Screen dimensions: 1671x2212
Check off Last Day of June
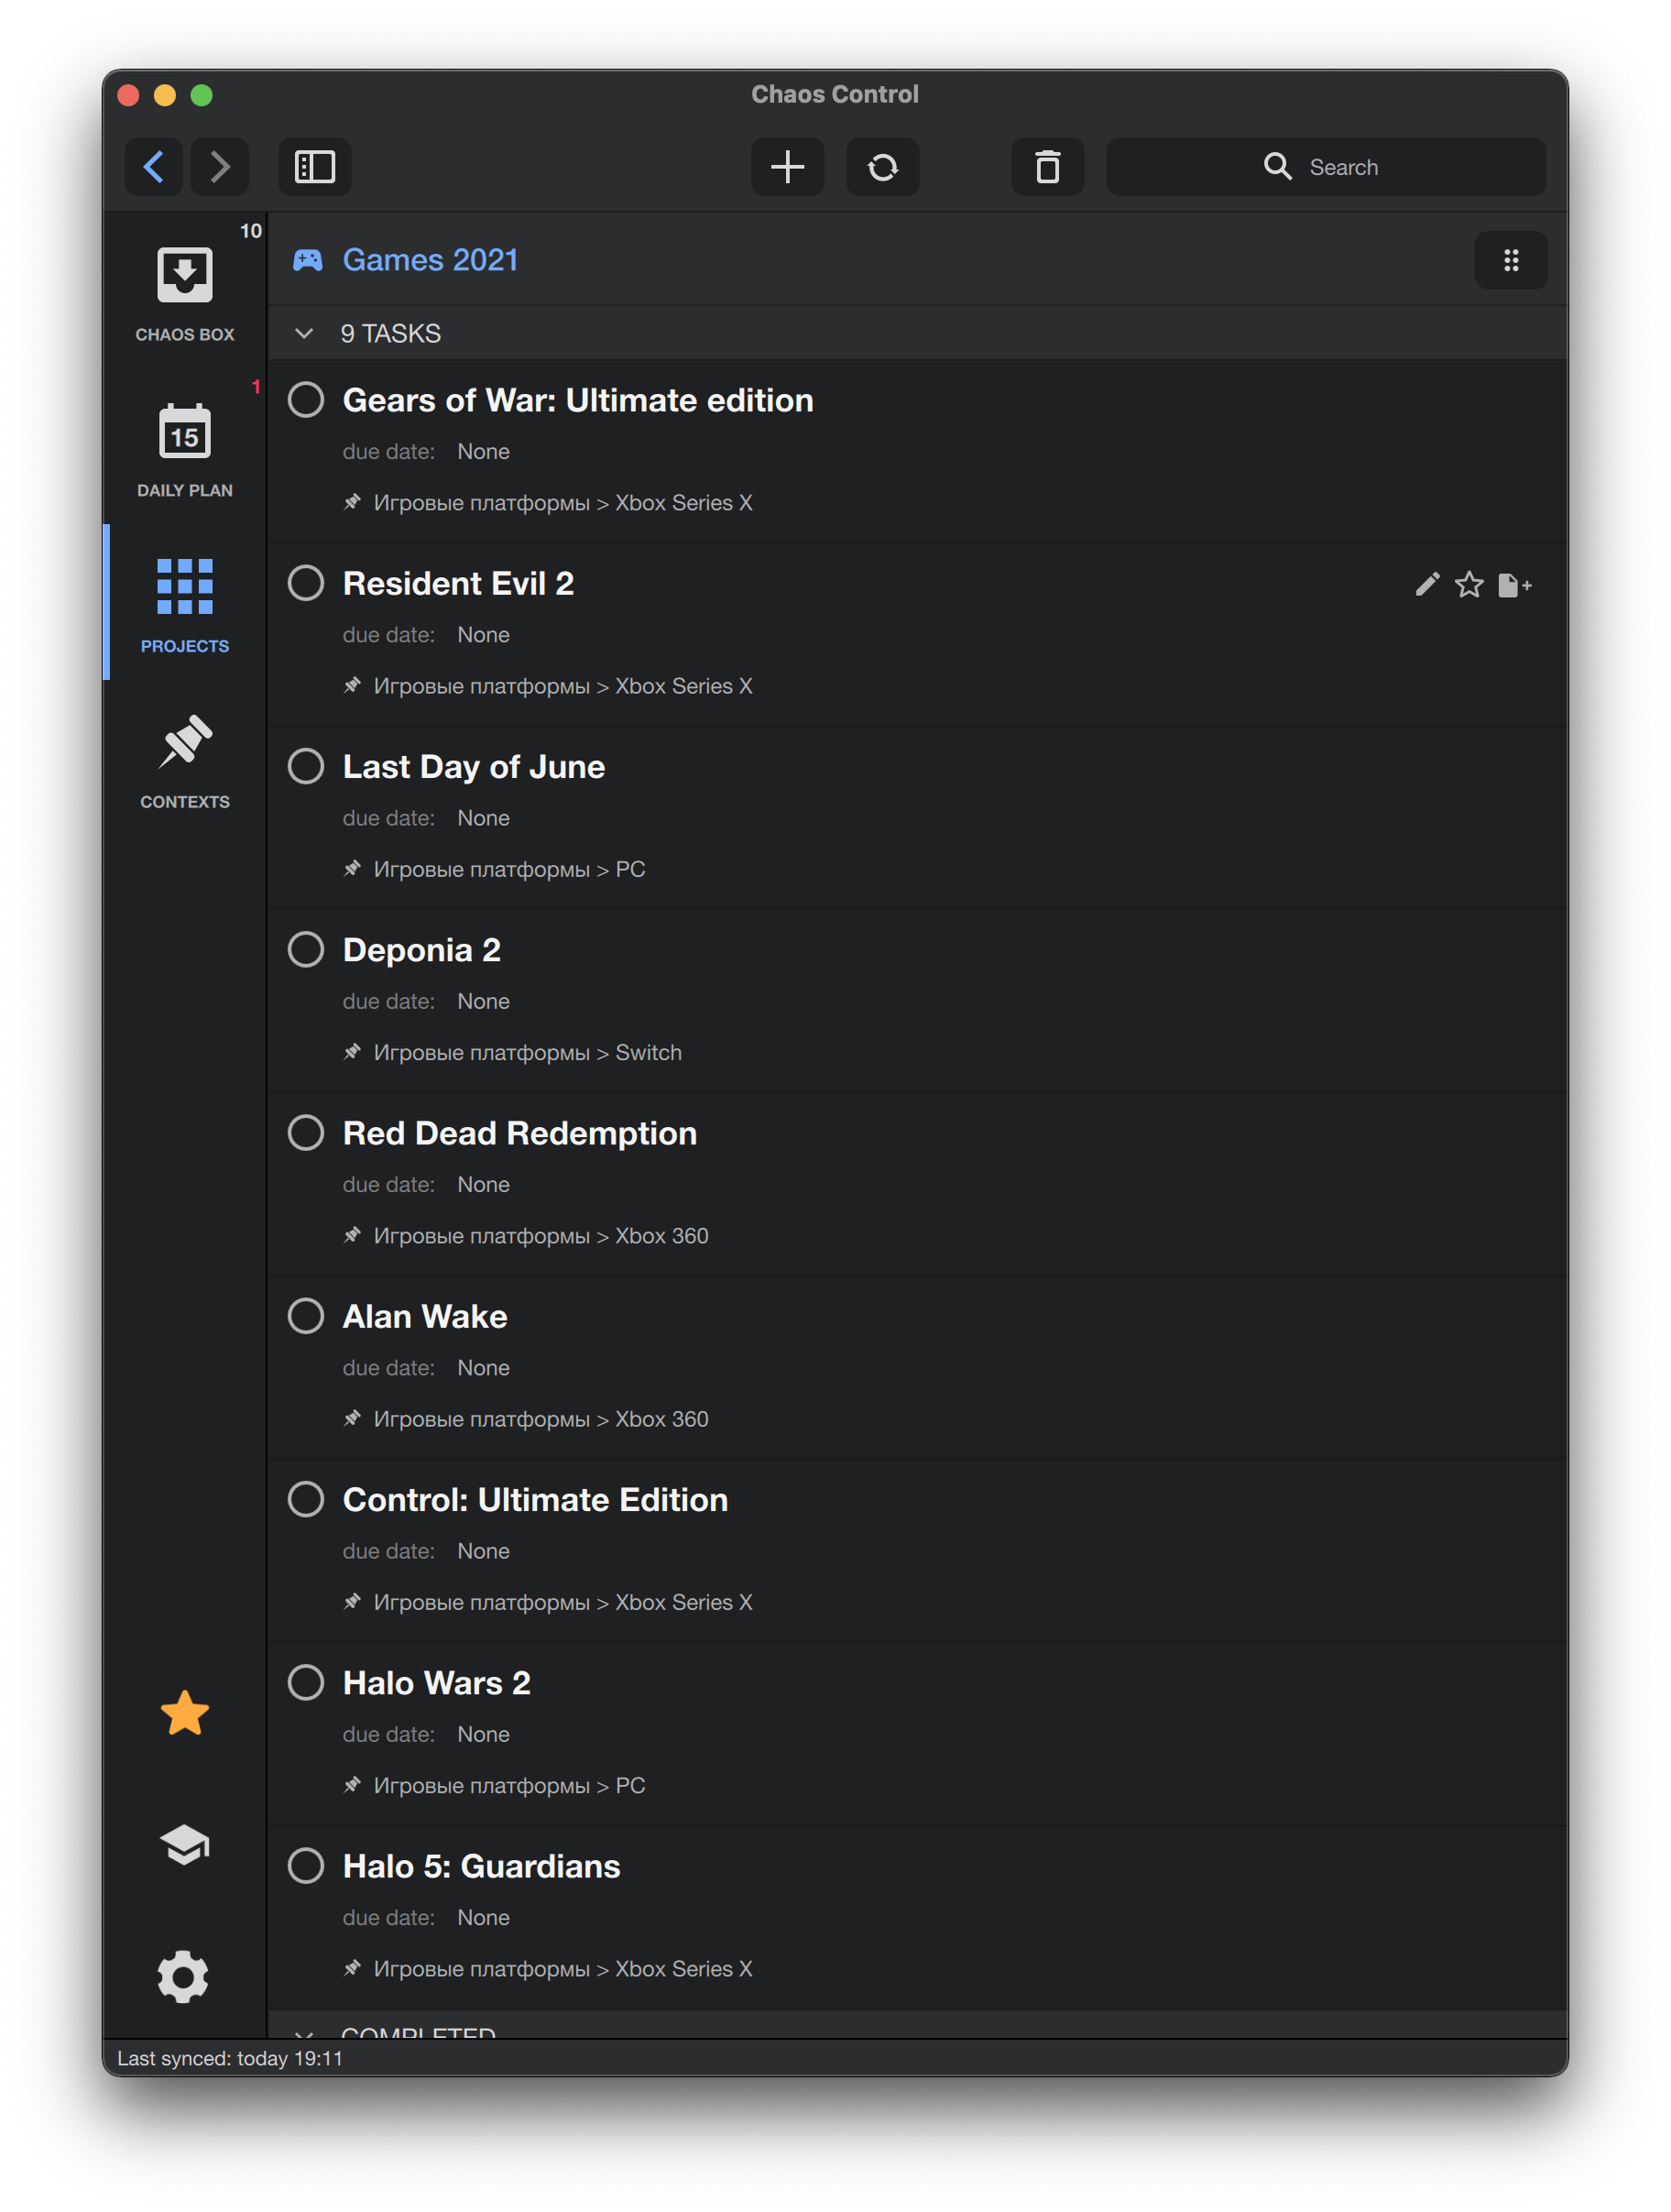pos(306,766)
